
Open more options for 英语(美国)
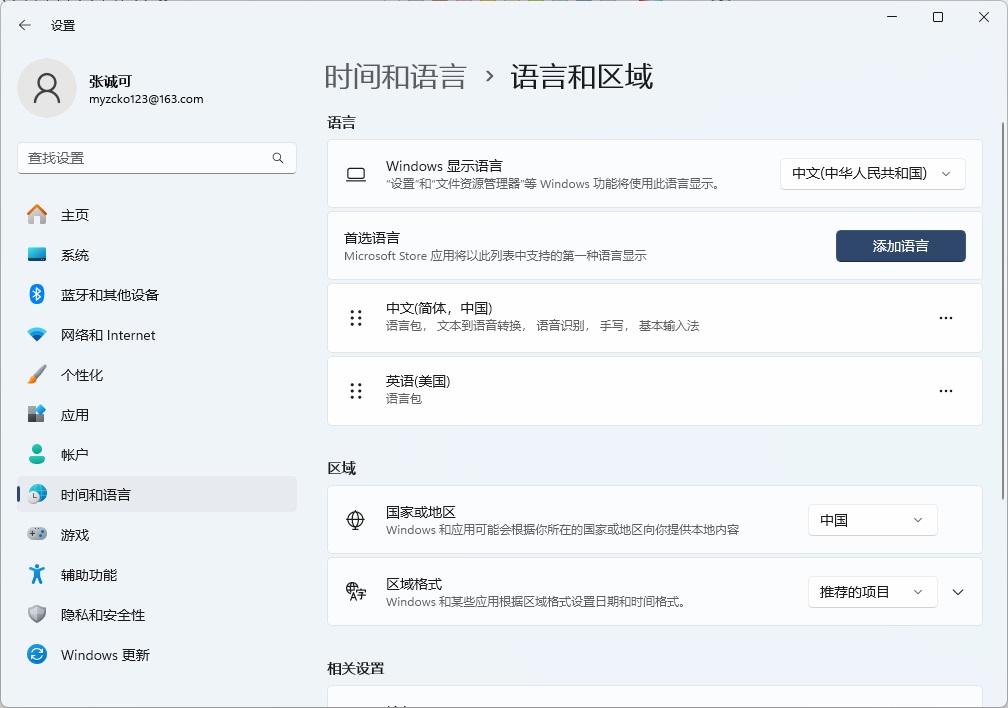point(946,391)
